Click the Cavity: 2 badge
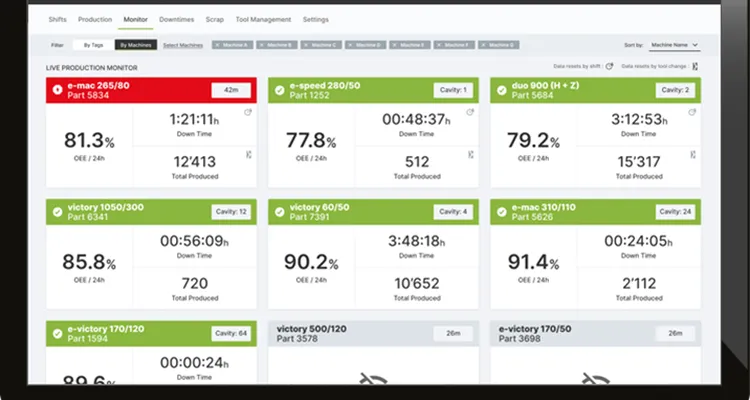 (675, 90)
